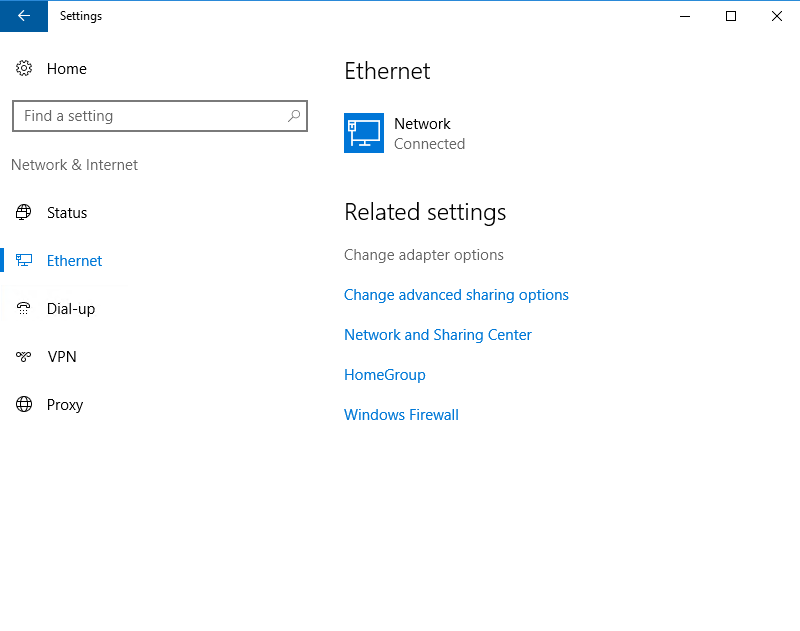This screenshot has width=800, height=631.
Task: Open the Ethernet section in sidebar
Action: click(74, 261)
